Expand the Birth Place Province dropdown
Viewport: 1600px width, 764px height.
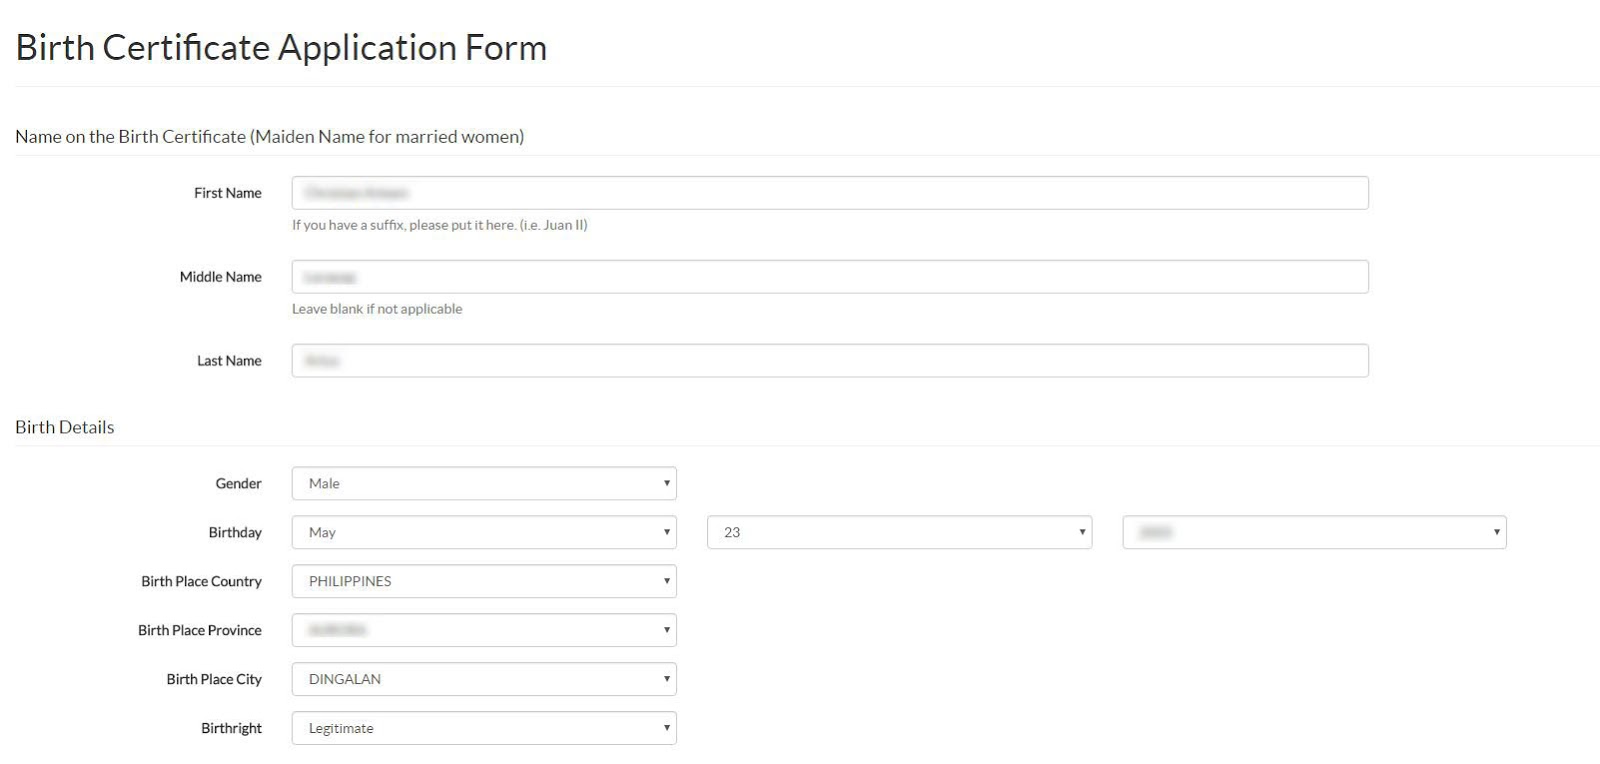coord(484,631)
